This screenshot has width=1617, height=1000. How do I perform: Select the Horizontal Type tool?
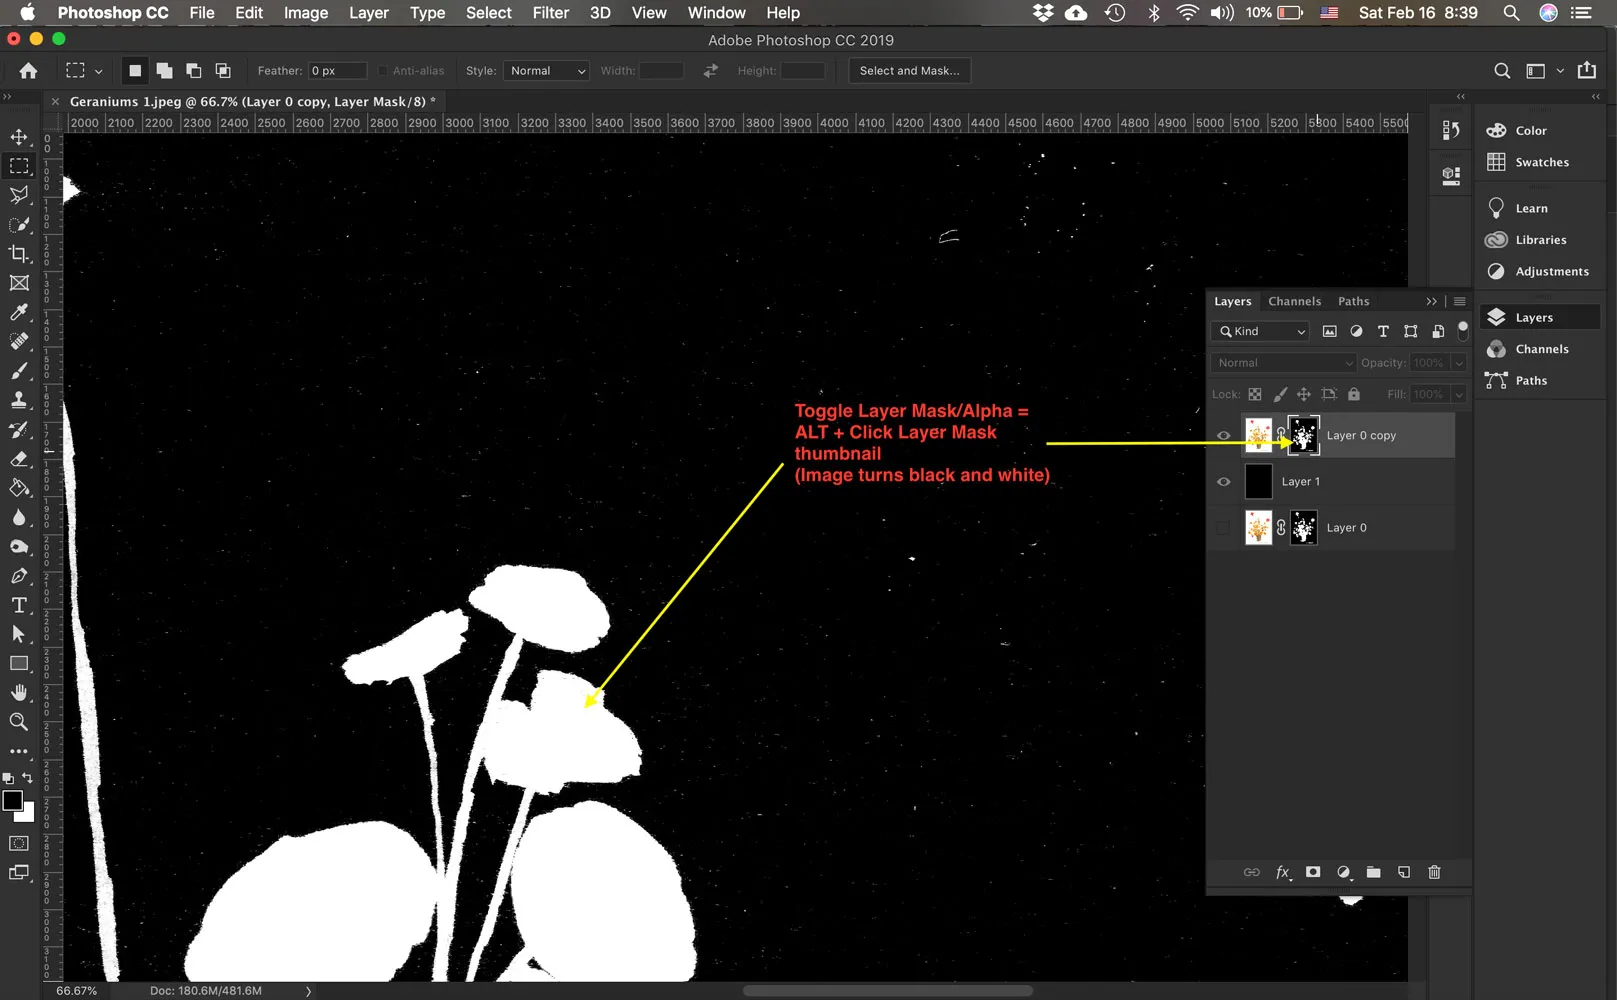tap(19, 605)
